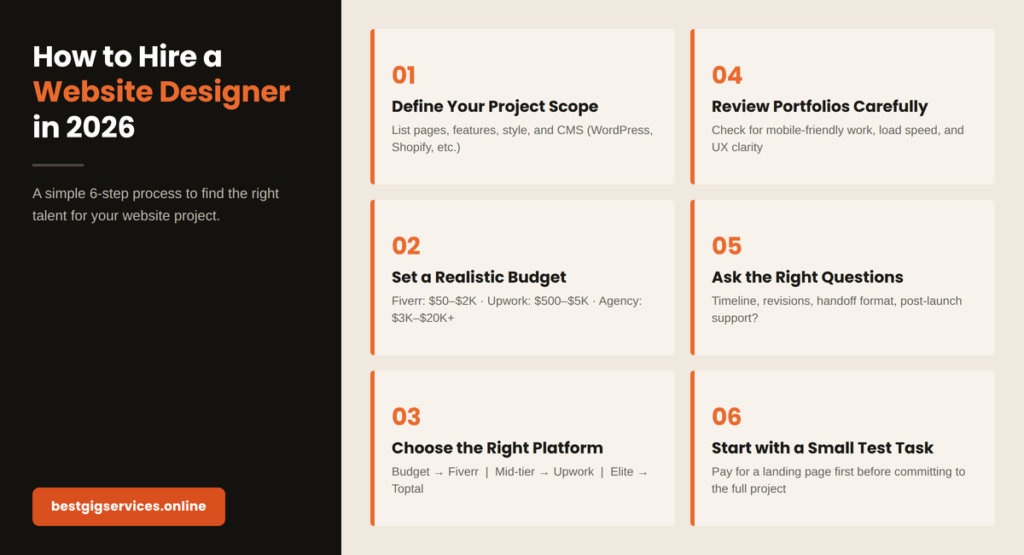Click the orange 'Website Designer' heading text
This screenshot has width=1024, height=555.
pyautogui.click(x=161, y=91)
